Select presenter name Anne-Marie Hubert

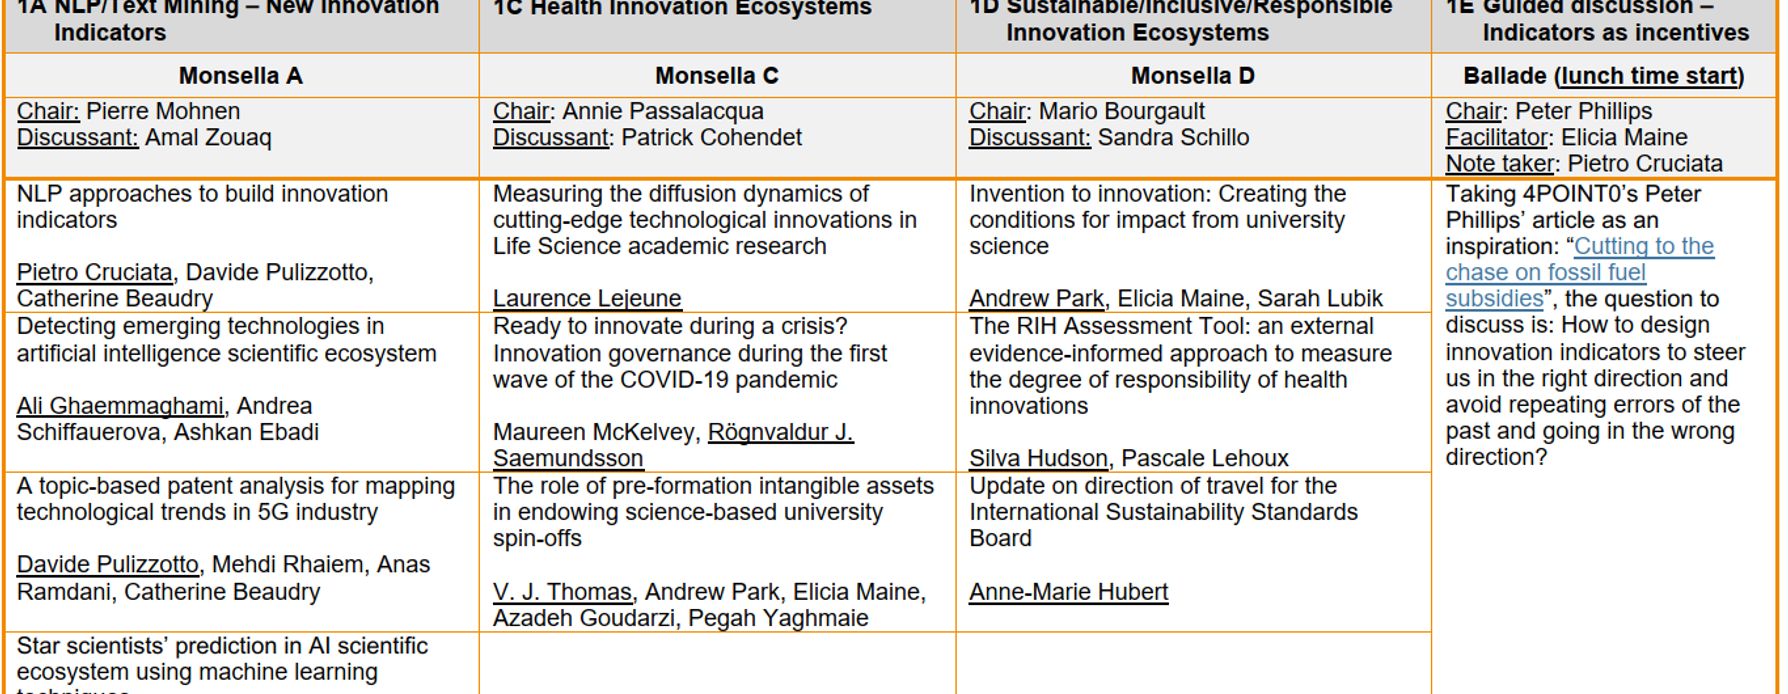click(x=1068, y=592)
